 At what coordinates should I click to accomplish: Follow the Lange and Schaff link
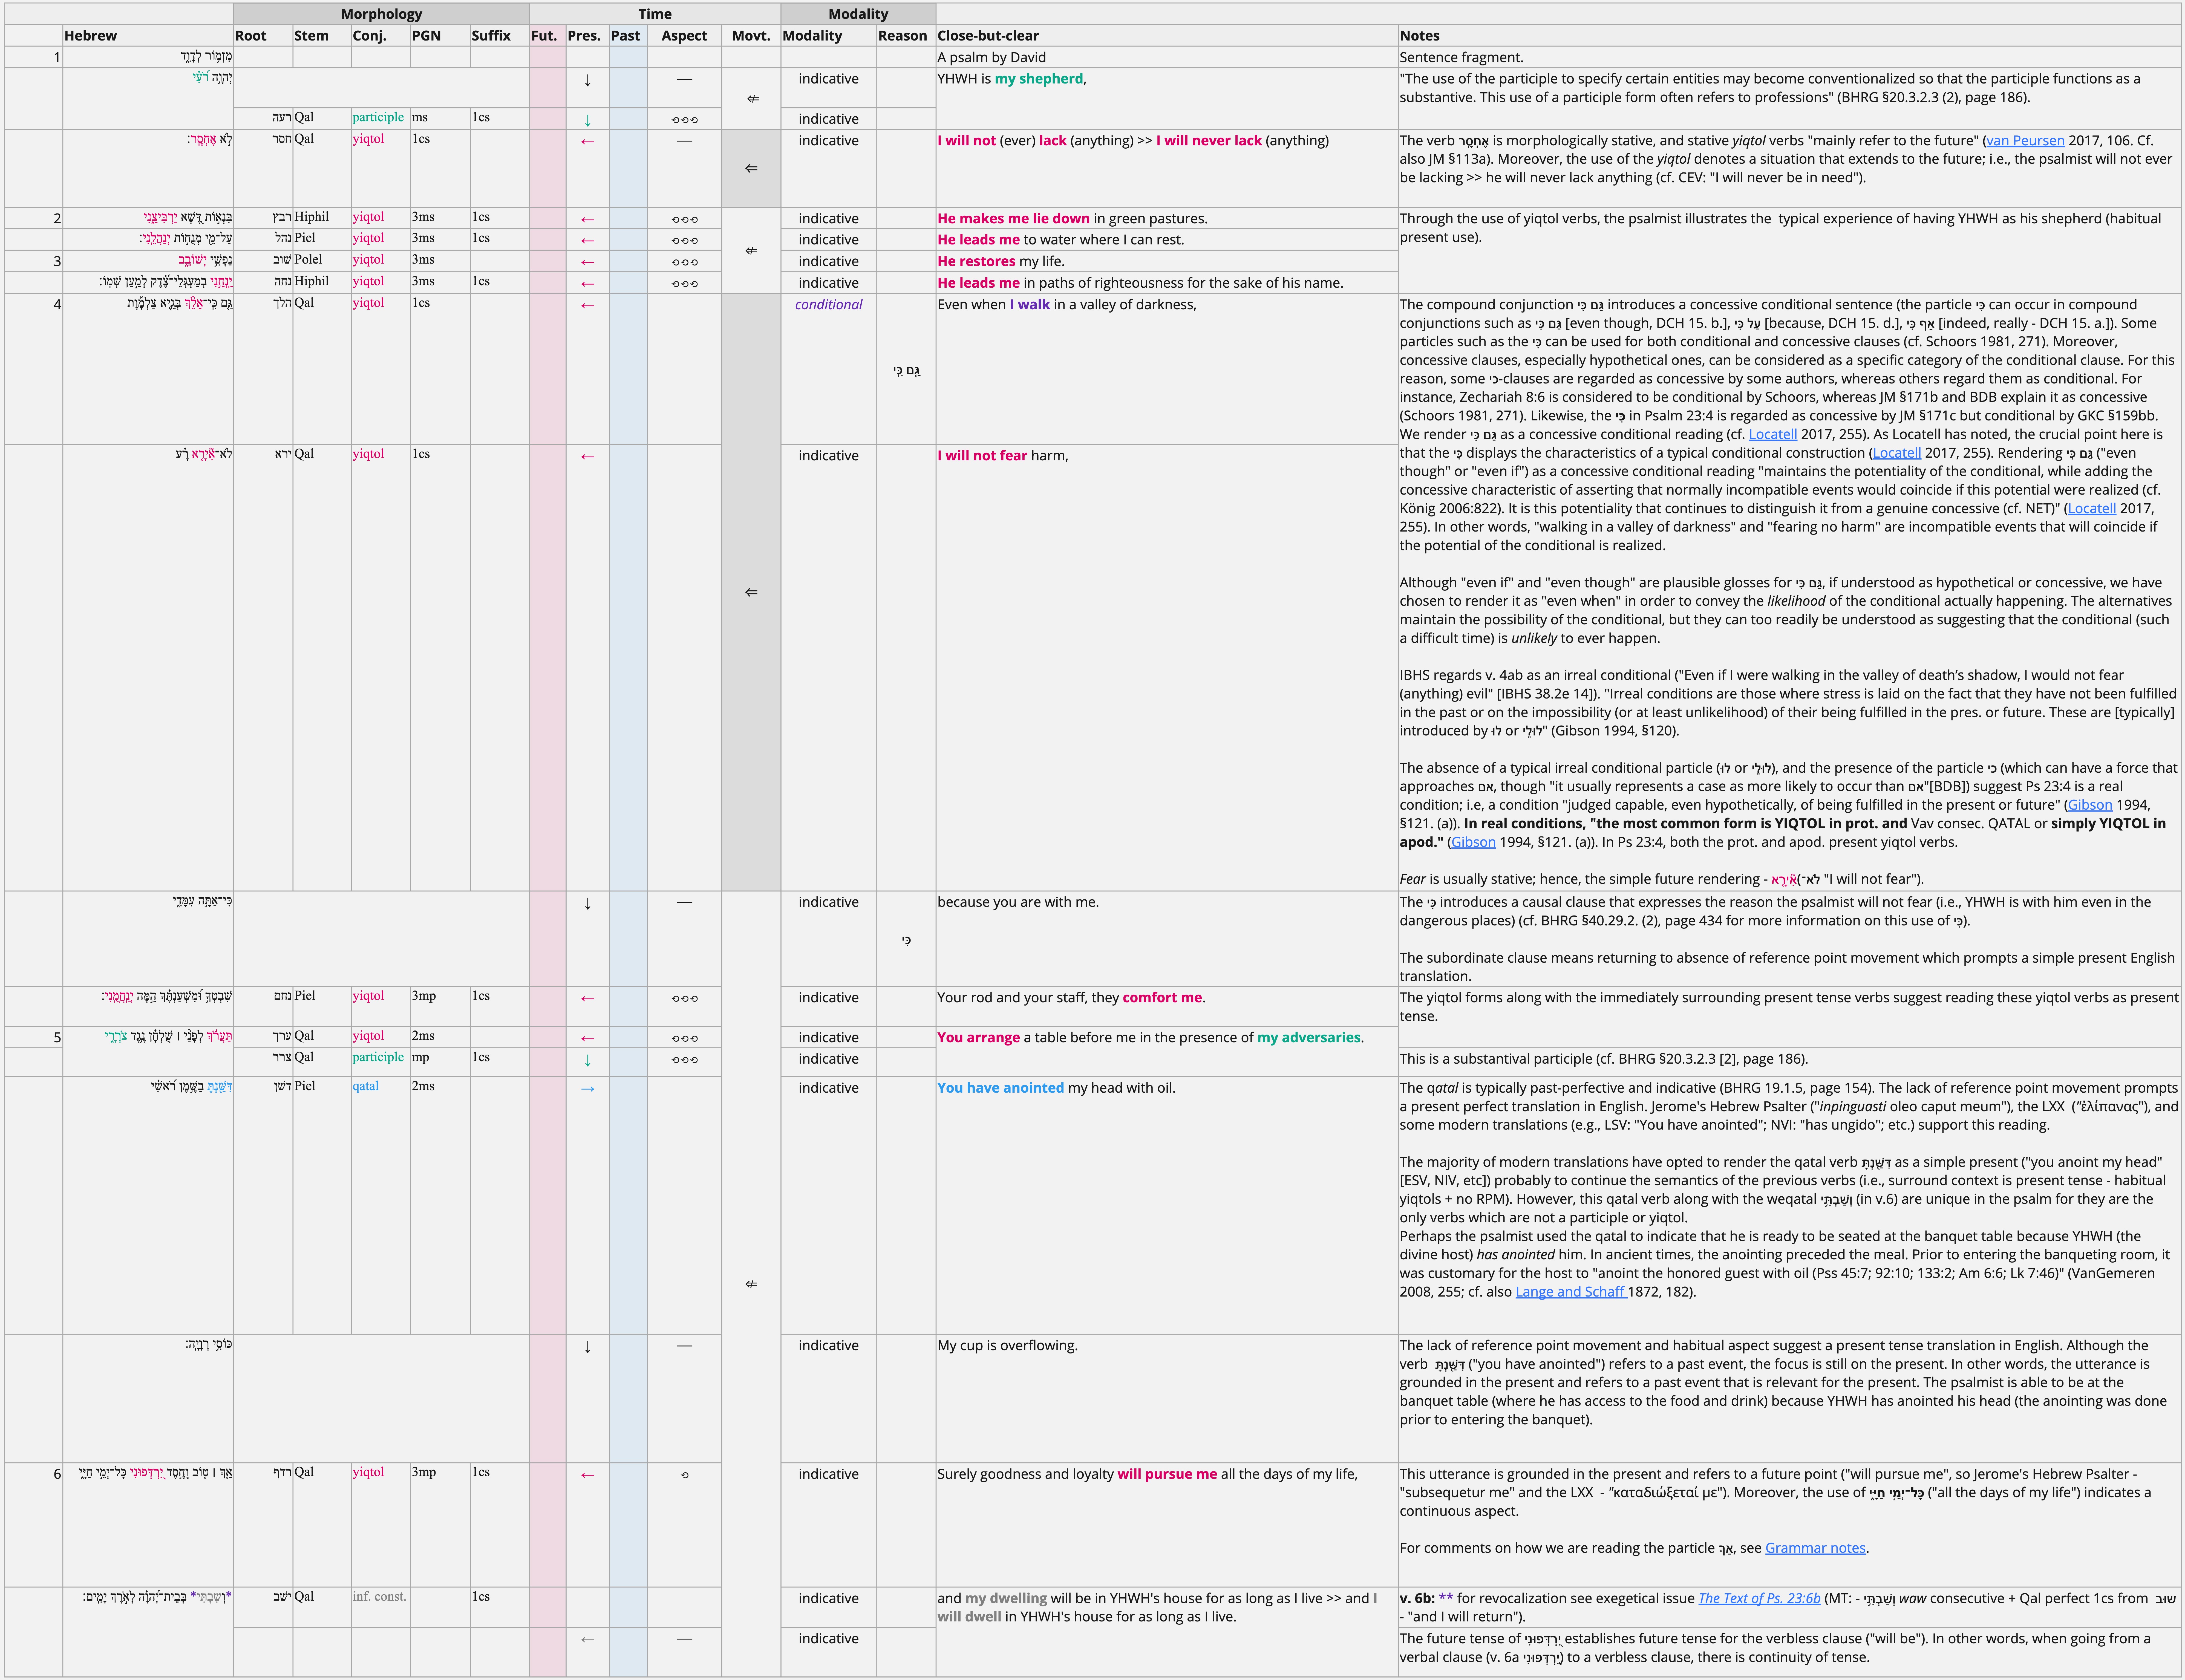tap(1571, 1292)
